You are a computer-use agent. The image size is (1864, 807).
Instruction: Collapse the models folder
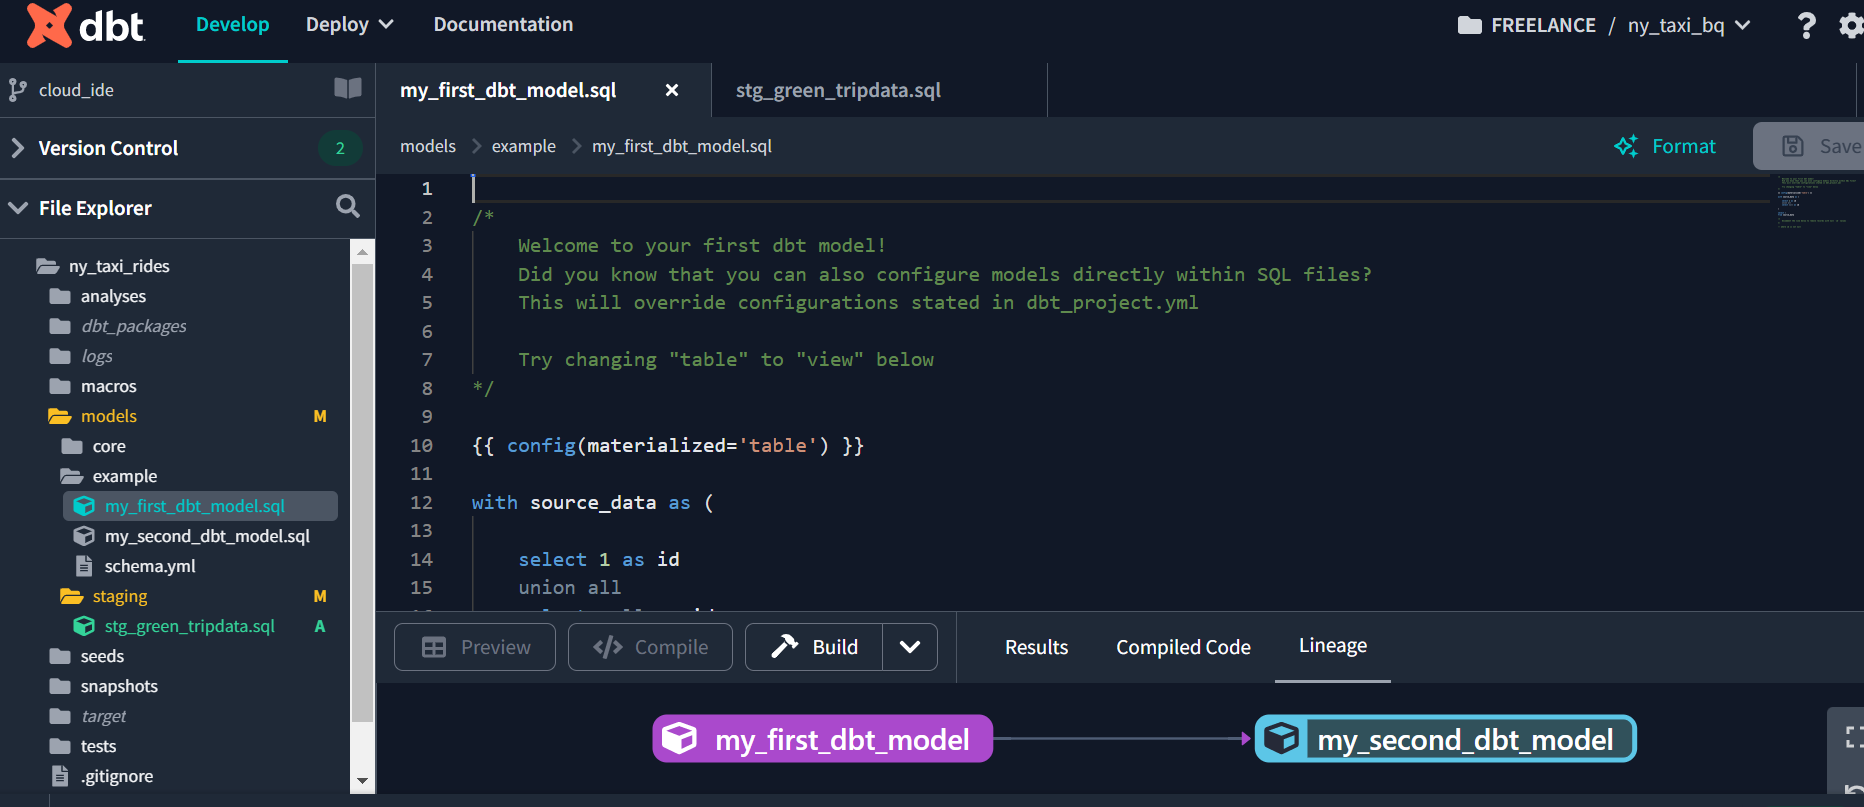[60, 416]
